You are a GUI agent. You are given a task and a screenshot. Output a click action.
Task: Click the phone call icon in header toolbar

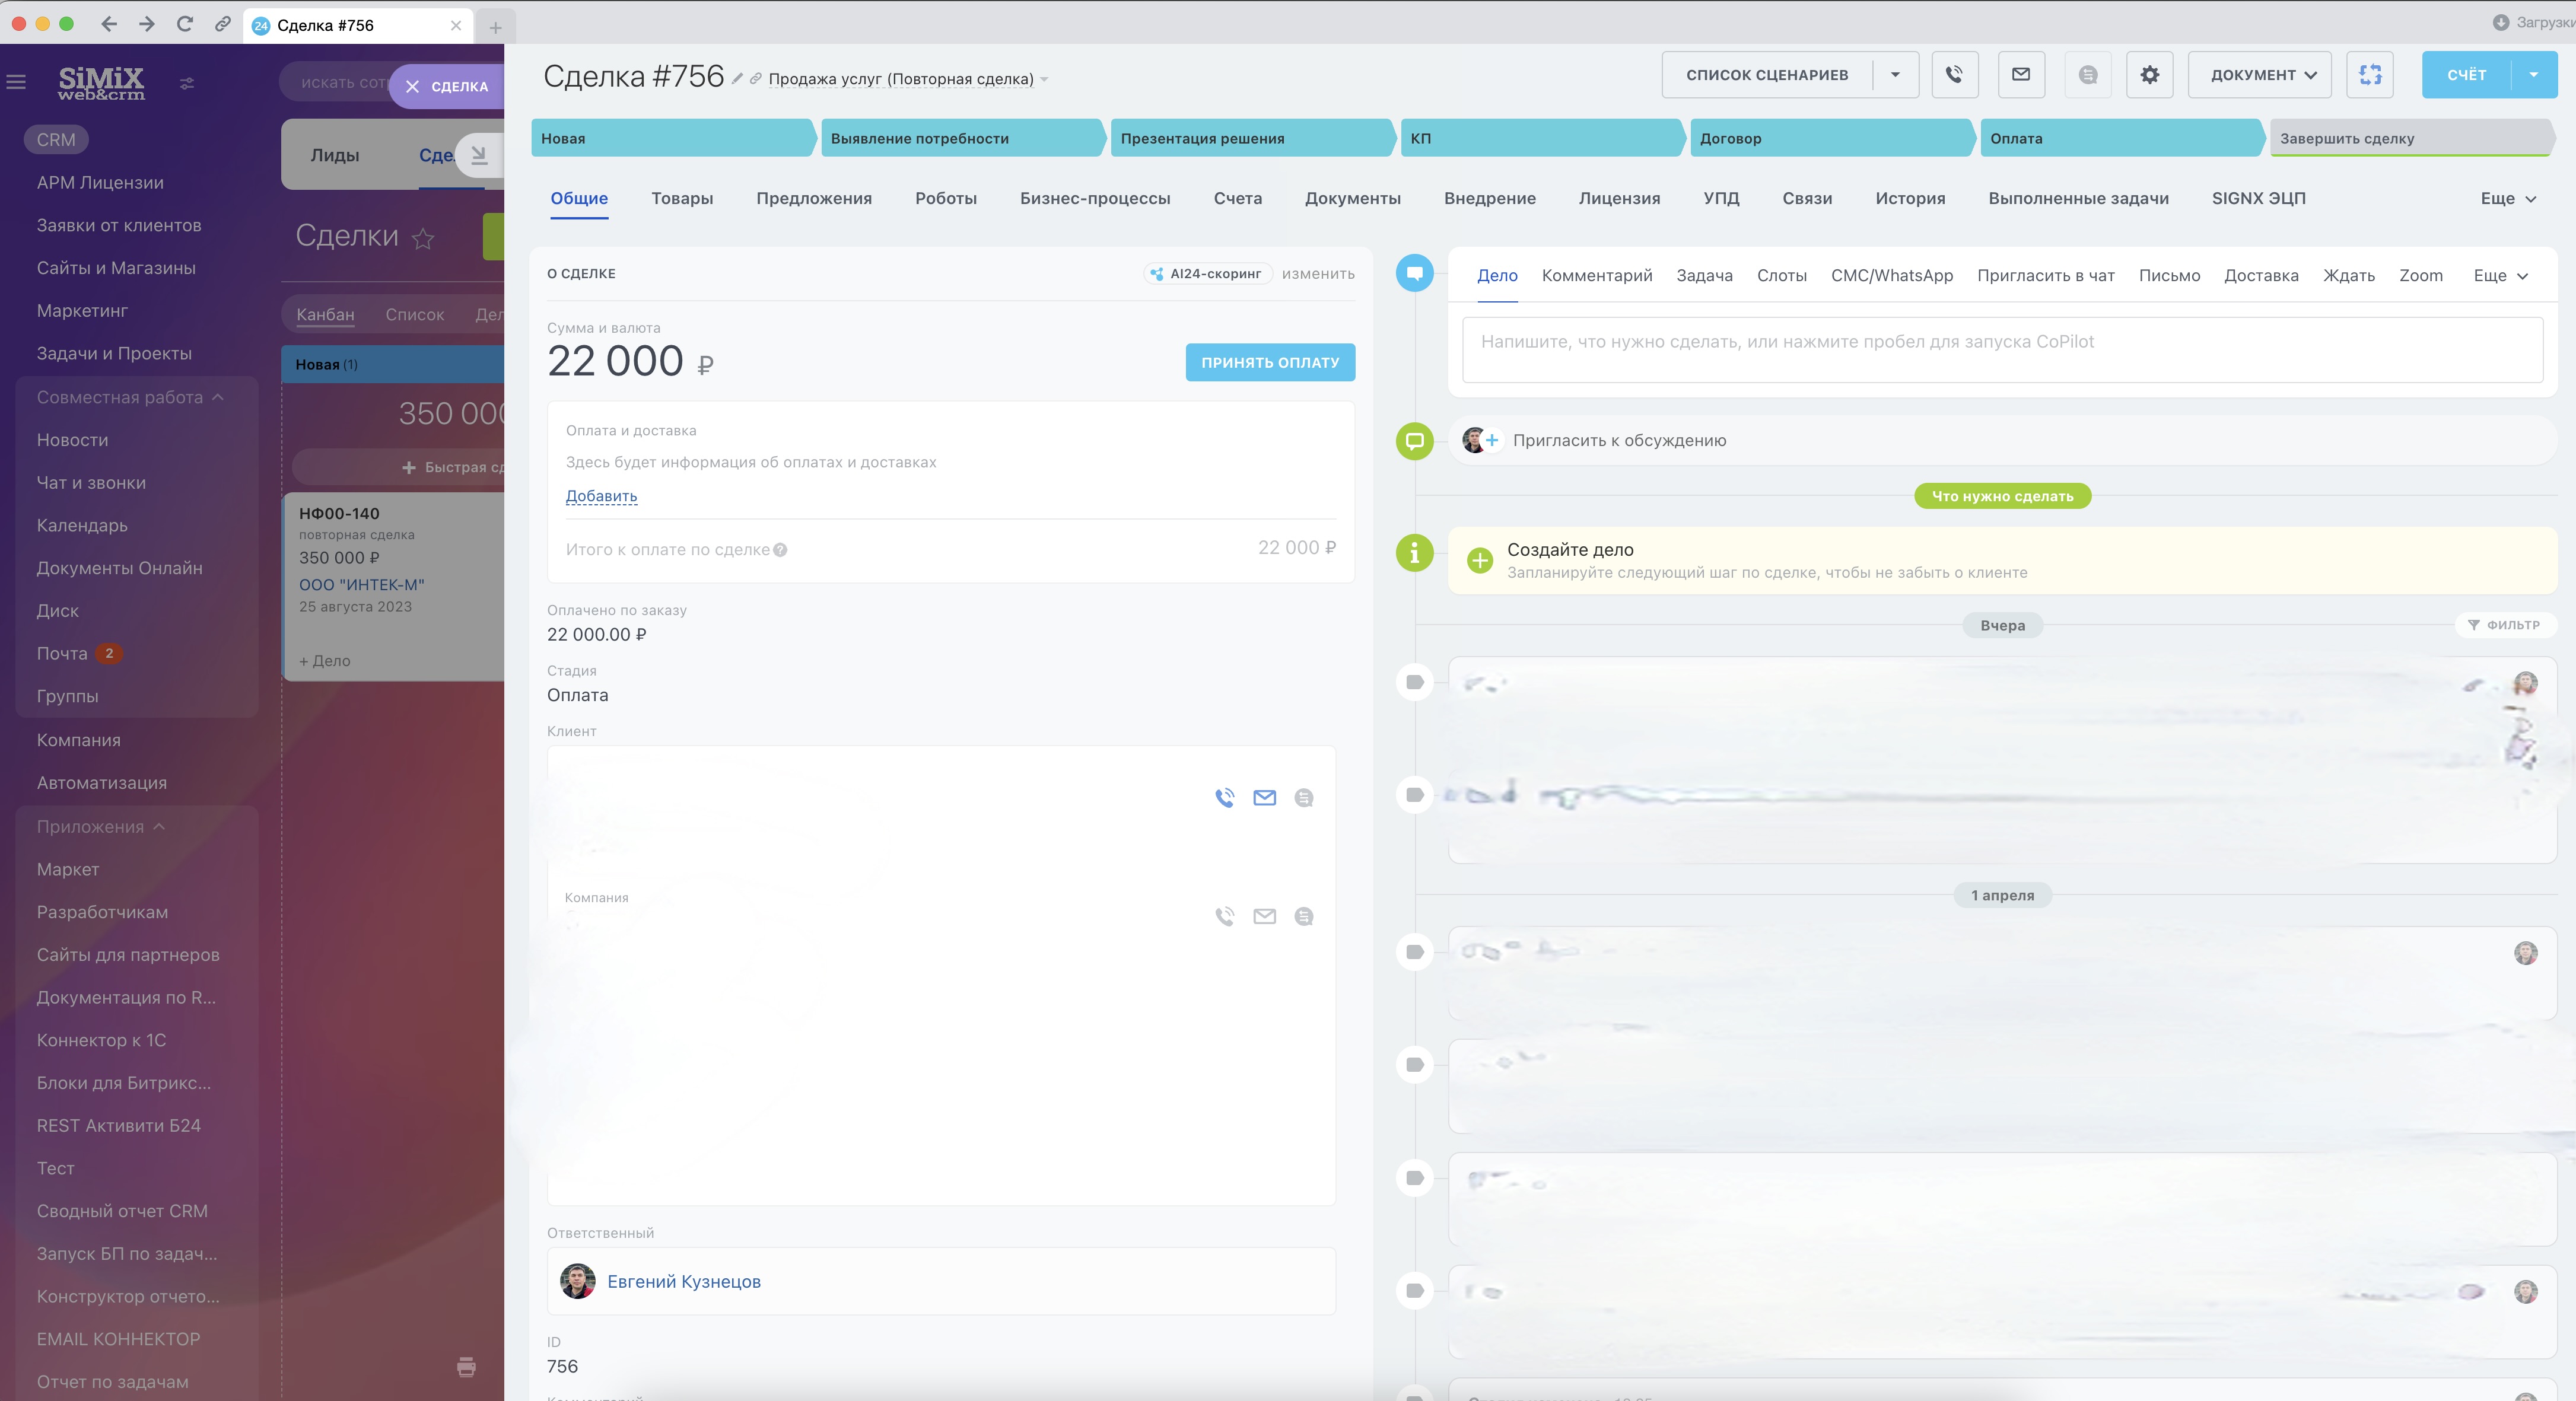click(x=1954, y=74)
